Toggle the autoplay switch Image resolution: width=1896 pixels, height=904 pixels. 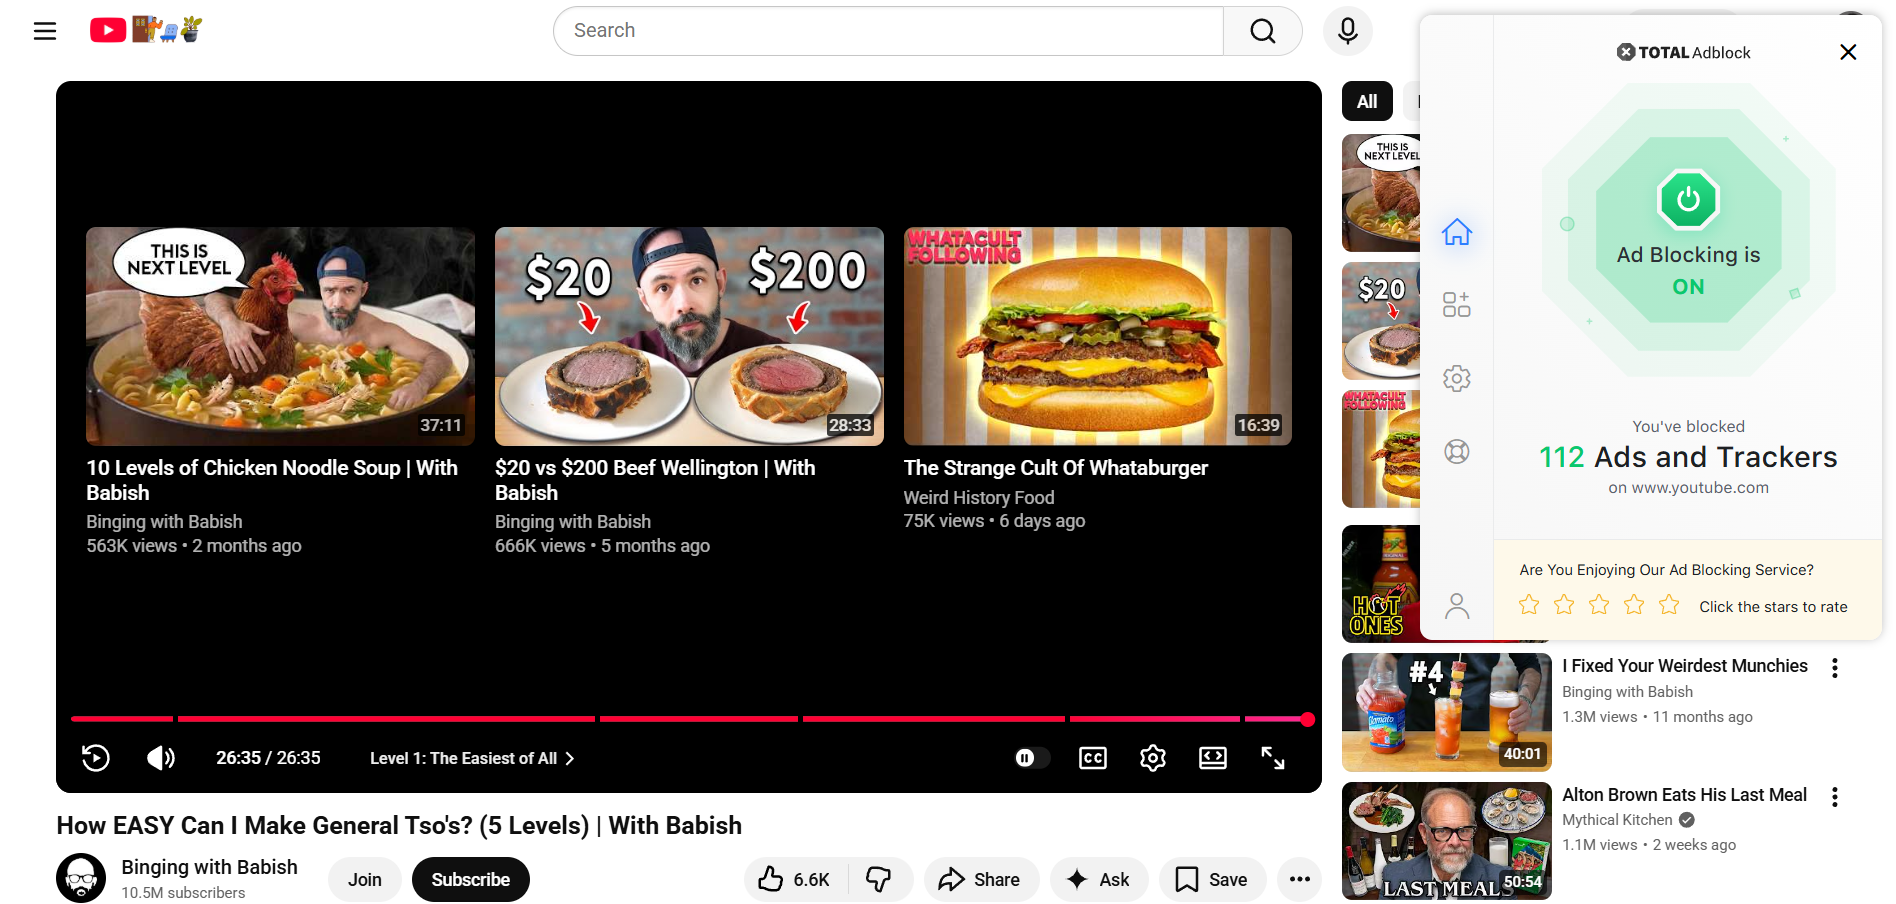(1032, 758)
